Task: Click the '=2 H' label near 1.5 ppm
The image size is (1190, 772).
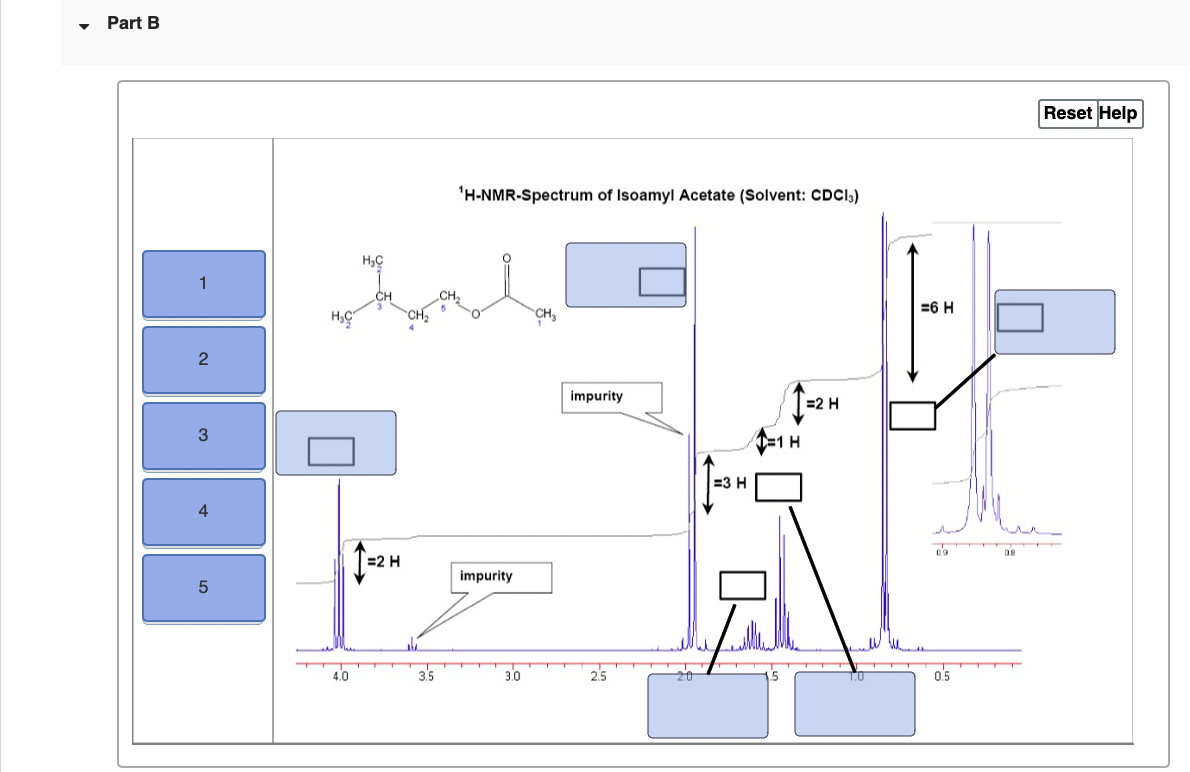Action: [x=823, y=404]
